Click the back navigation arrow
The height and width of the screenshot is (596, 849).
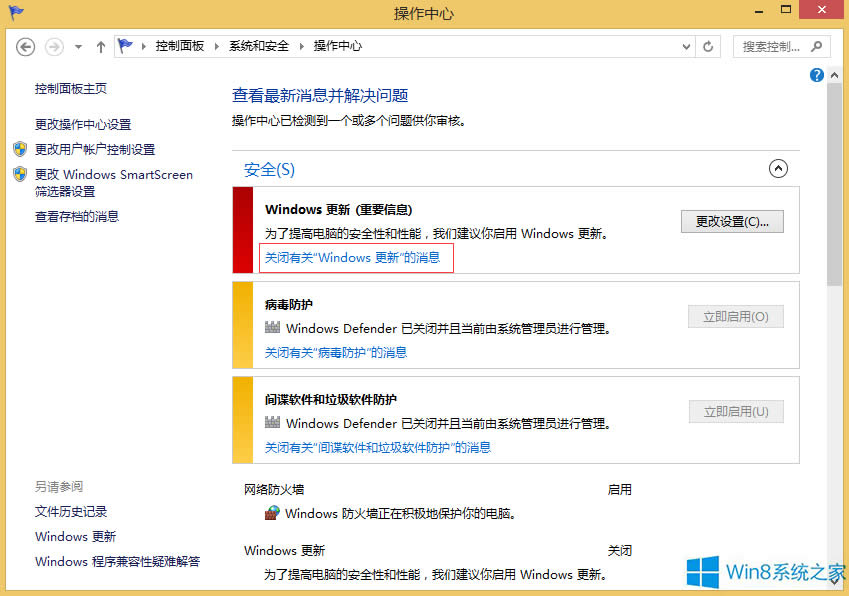27,46
